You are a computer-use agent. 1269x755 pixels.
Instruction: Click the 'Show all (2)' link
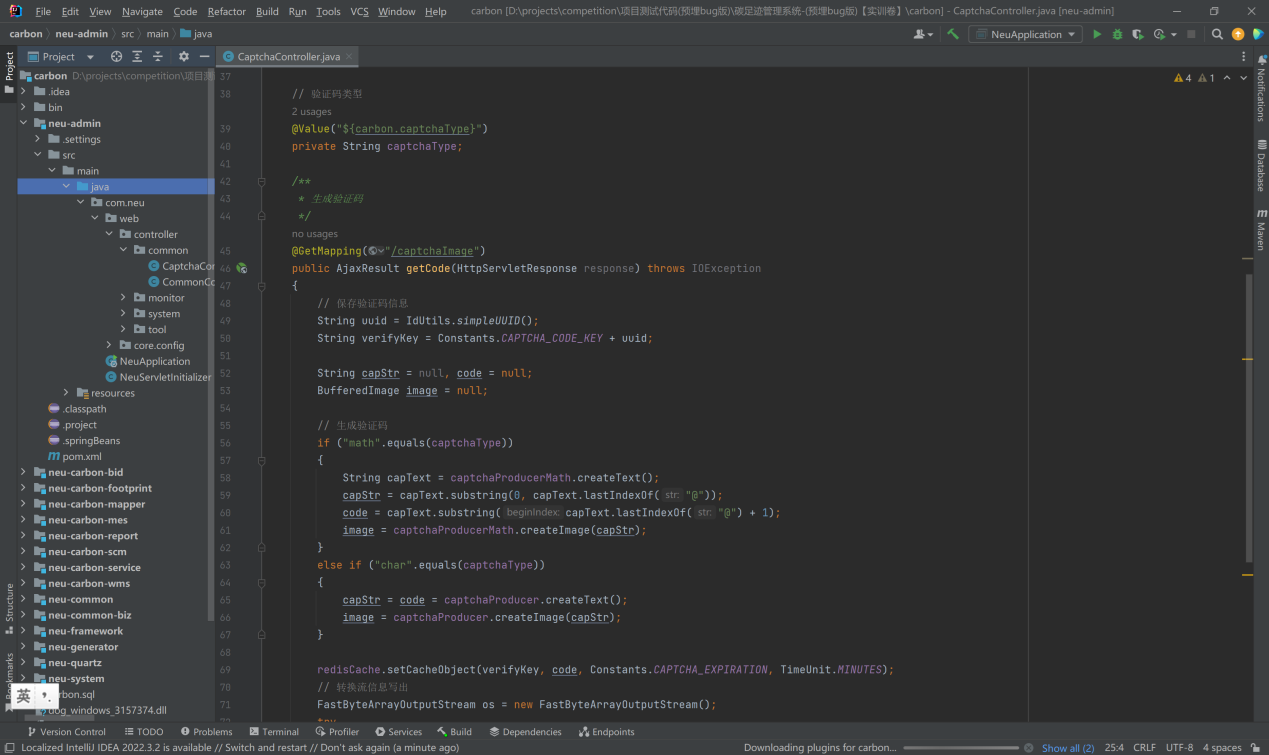coord(1068,748)
